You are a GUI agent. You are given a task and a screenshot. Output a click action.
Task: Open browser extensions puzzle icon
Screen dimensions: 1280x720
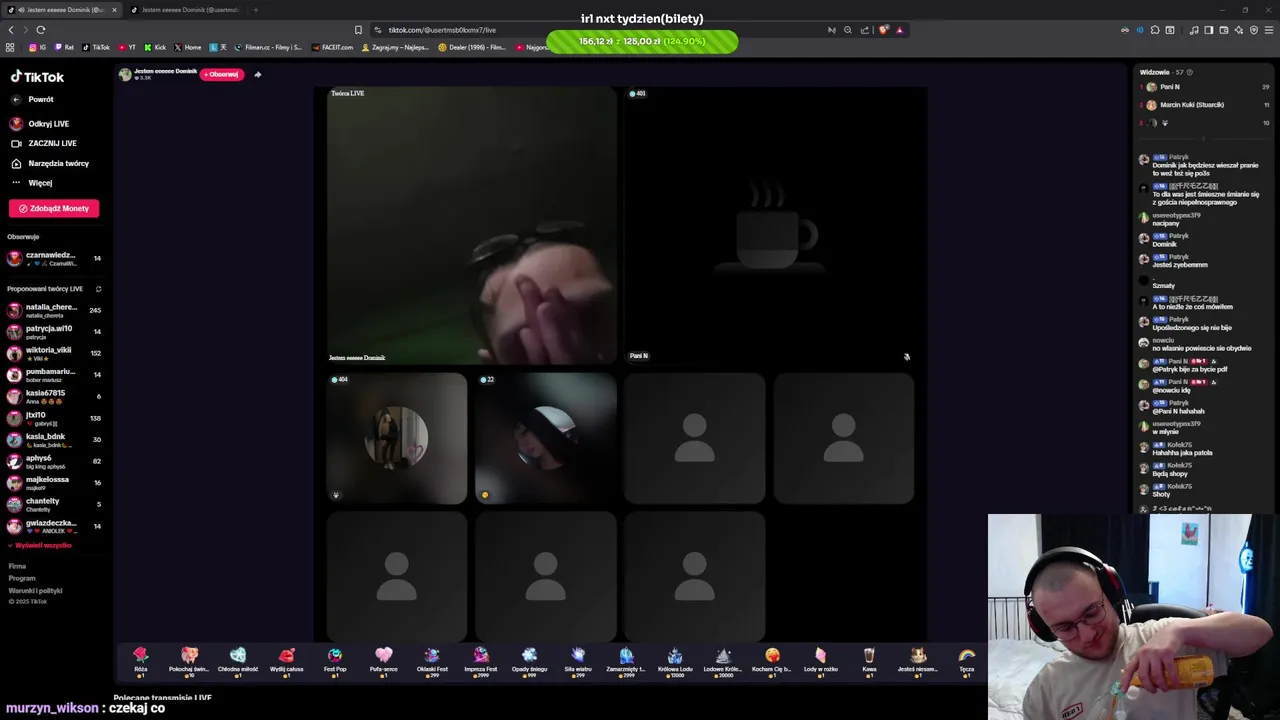tap(1155, 30)
